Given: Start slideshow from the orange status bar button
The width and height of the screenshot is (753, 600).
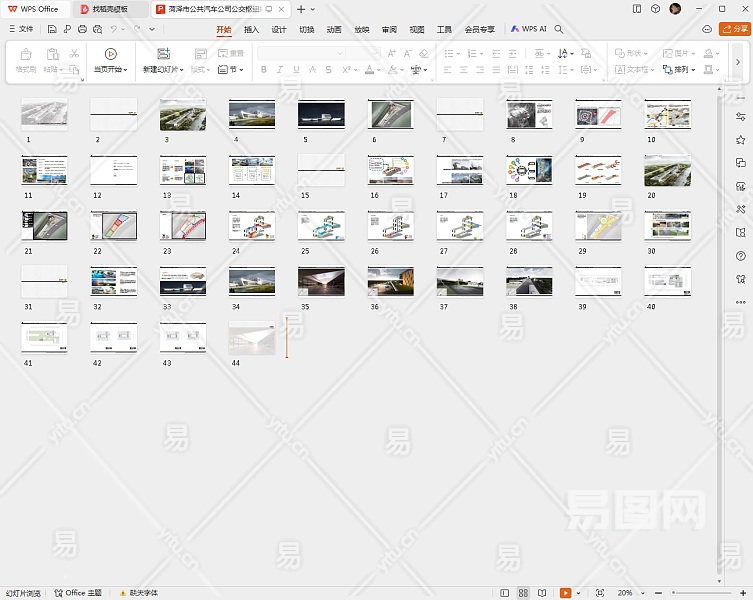Looking at the screenshot, I should [x=565, y=593].
